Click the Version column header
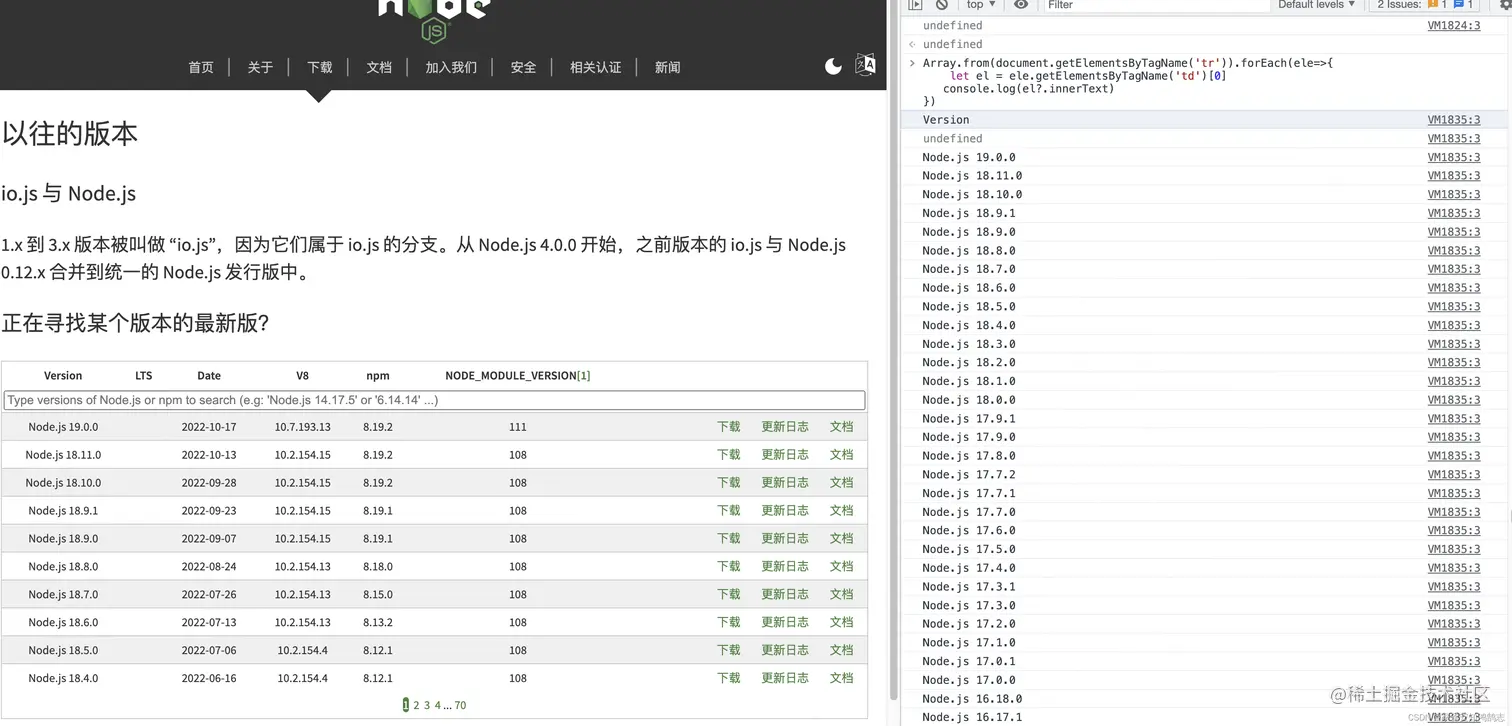The height and width of the screenshot is (726, 1512). (x=63, y=376)
